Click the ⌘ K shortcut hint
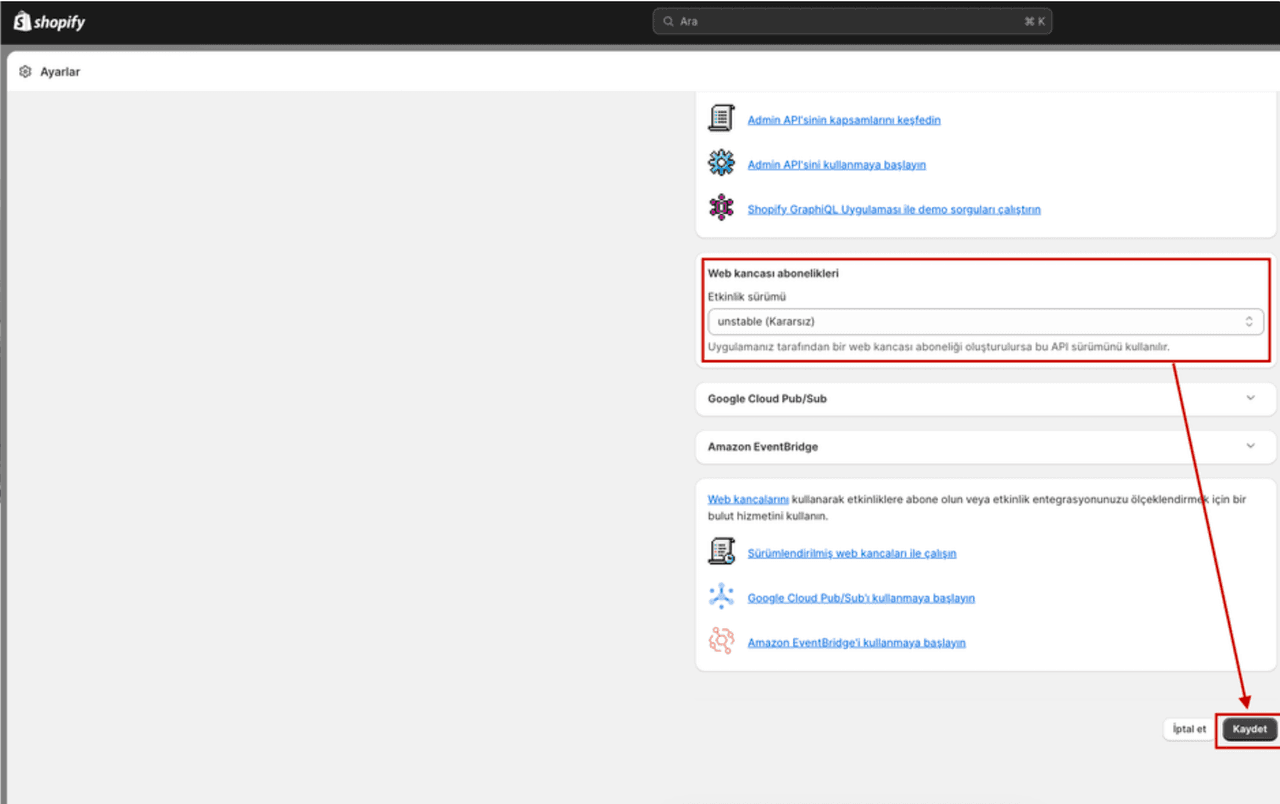Screen dimensions: 1280x804 (1034, 21)
